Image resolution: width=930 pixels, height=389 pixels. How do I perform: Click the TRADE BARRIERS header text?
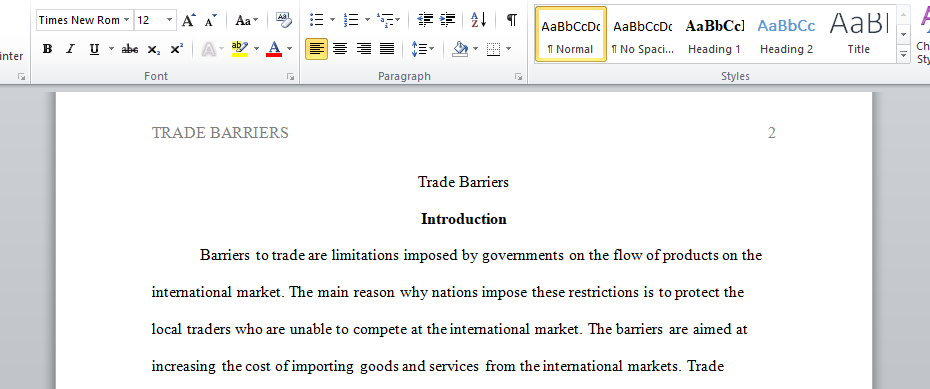(x=220, y=133)
